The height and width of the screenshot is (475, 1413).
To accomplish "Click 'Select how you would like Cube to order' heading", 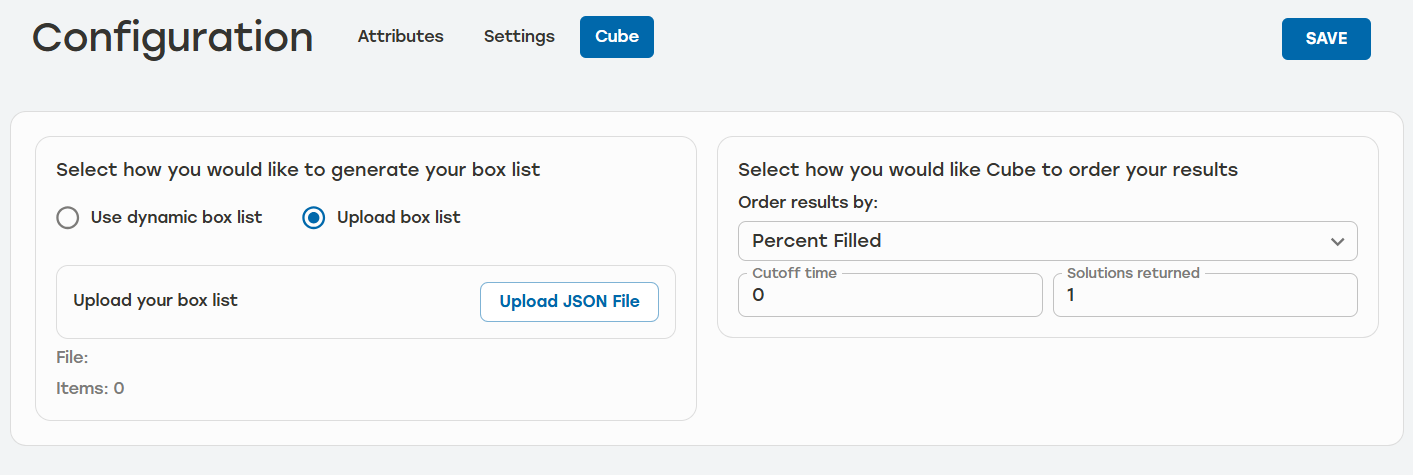I will point(988,170).
